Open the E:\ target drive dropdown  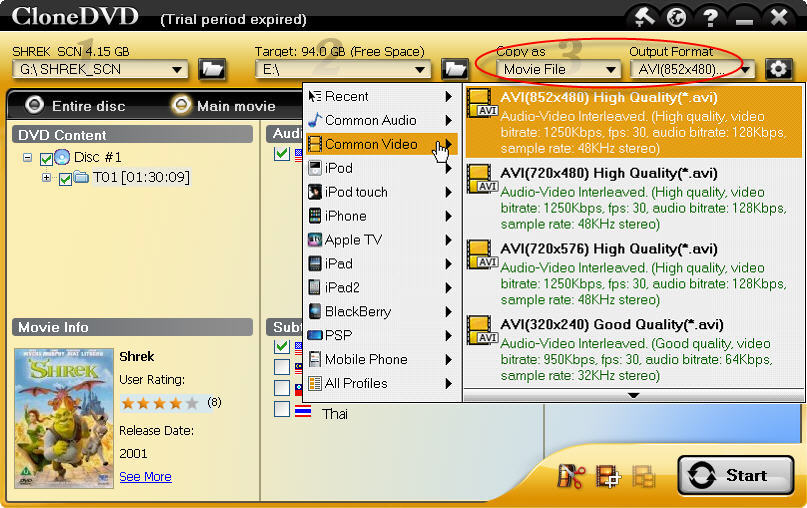pos(420,69)
